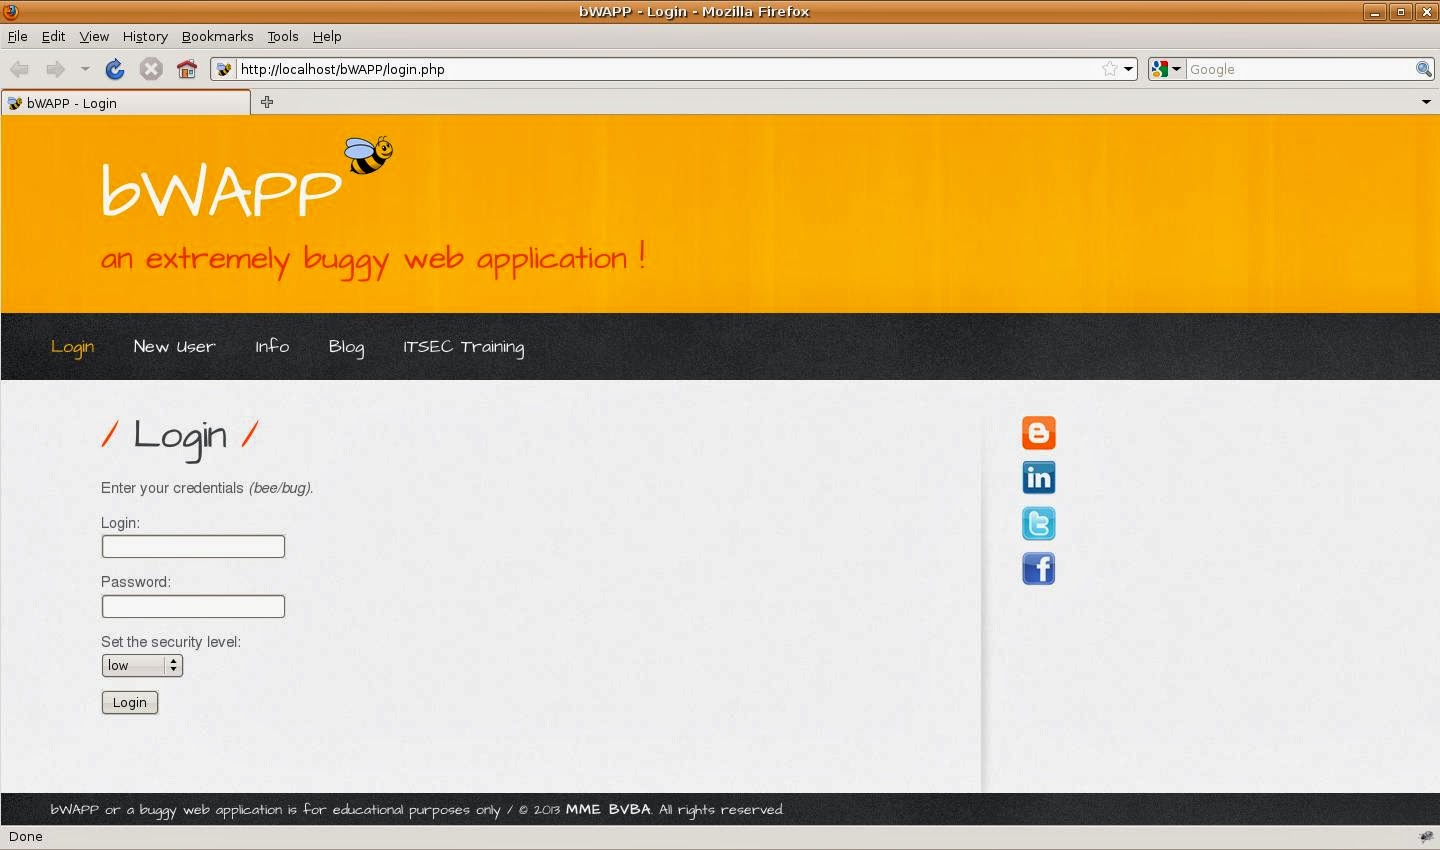Open a new tab with the plus icon

266,101
